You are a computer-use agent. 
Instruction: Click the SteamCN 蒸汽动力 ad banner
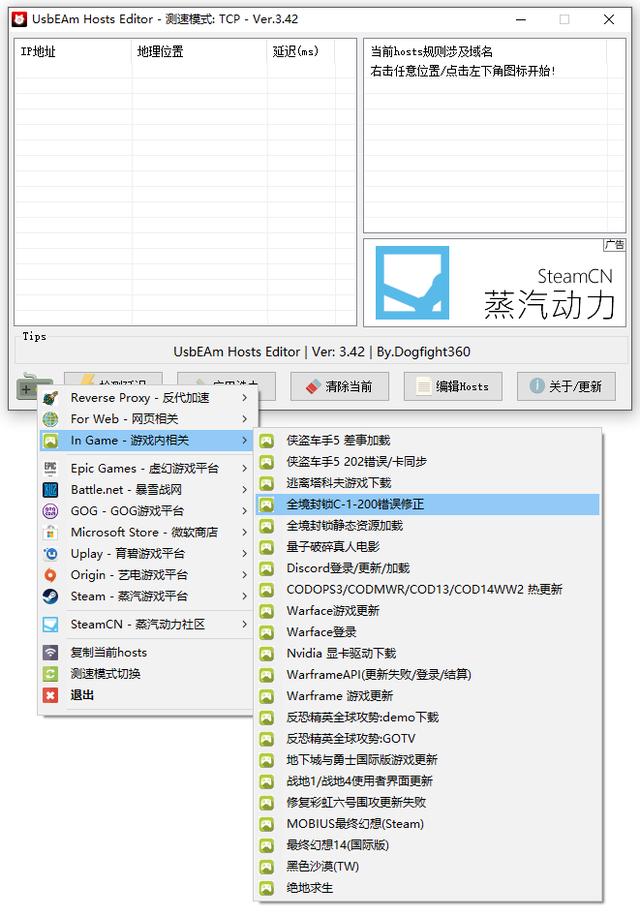pos(494,282)
